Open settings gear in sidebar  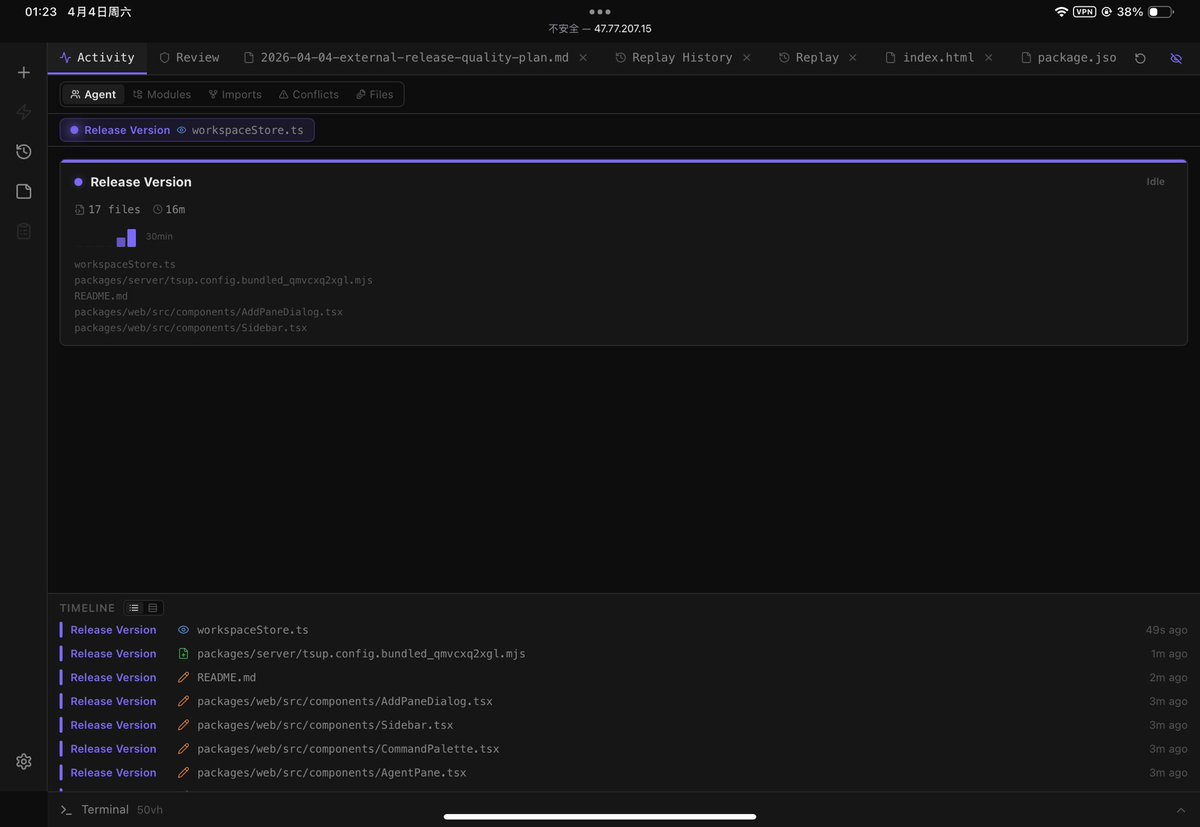click(24, 762)
